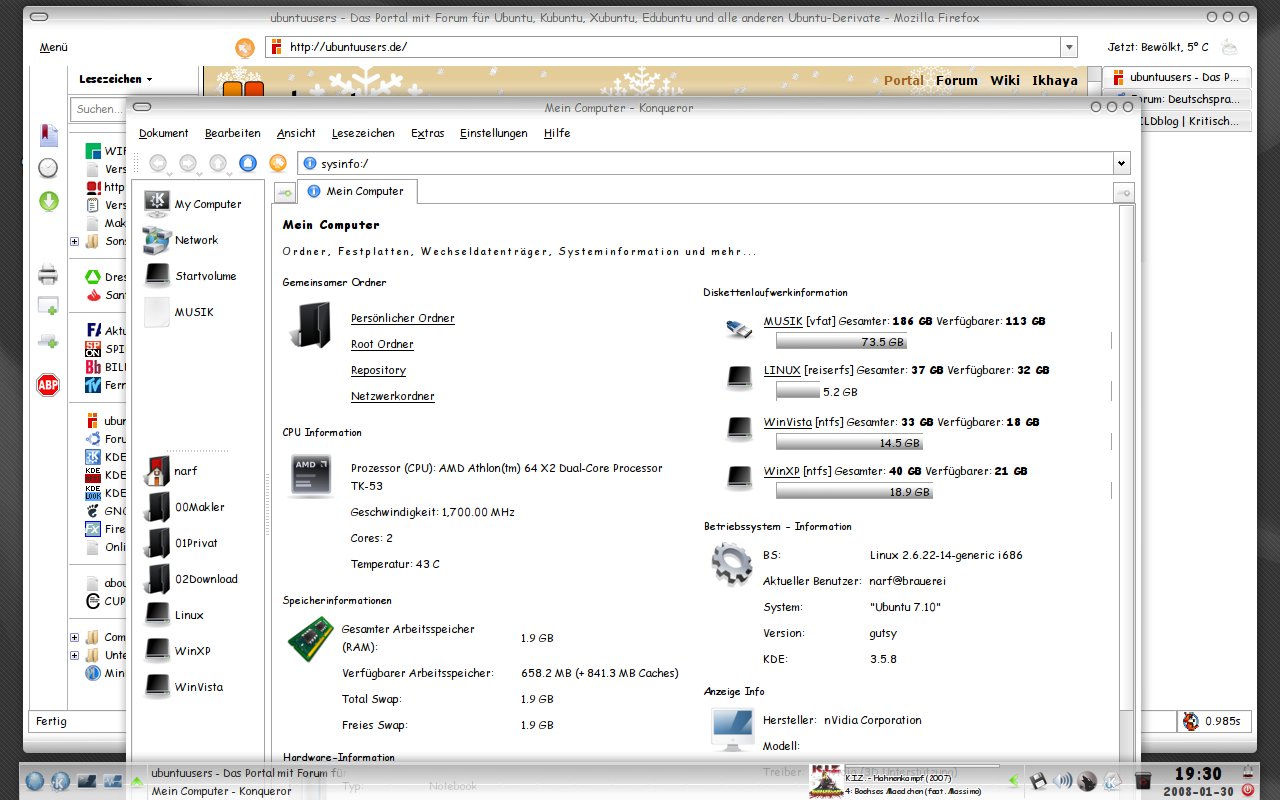Open the Linux drive in sidebar
The height and width of the screenshot is (800, 1280).
point(174,615)
